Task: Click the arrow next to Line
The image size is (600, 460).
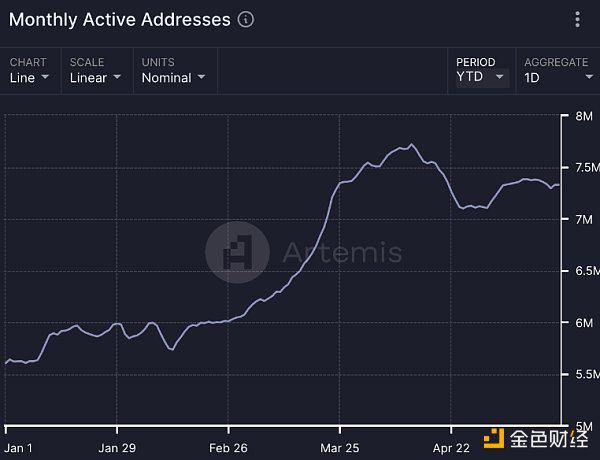Action: [x=45, y=77]
